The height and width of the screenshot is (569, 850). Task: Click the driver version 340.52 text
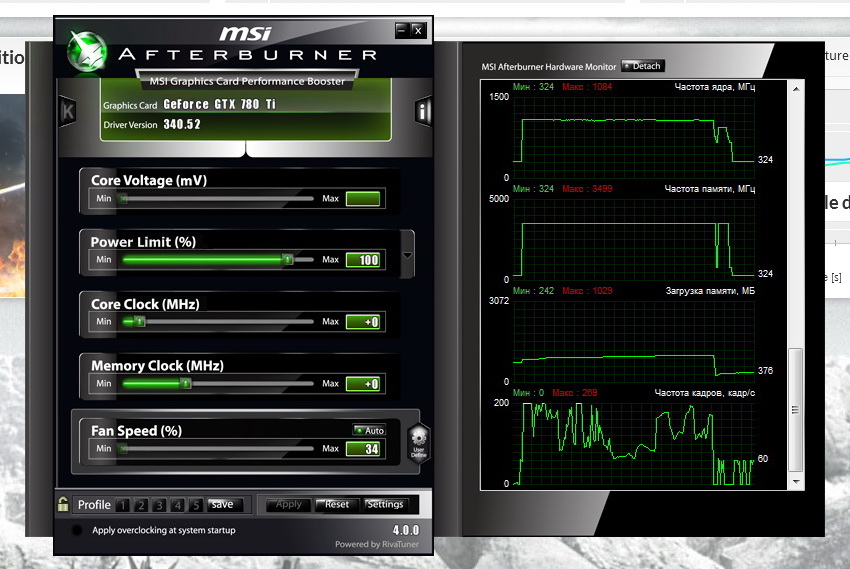182,125
